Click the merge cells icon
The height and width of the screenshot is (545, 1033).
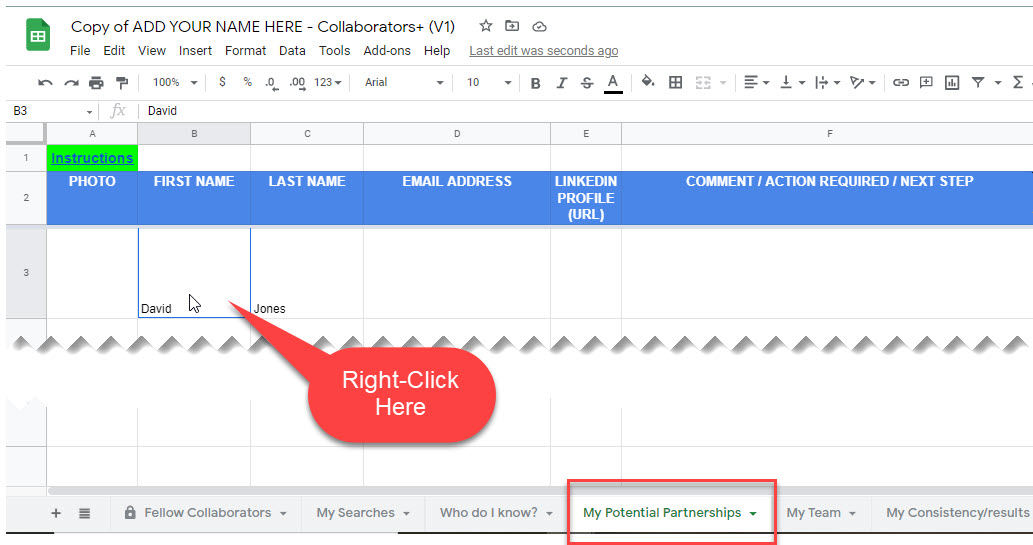click(704, 82)
